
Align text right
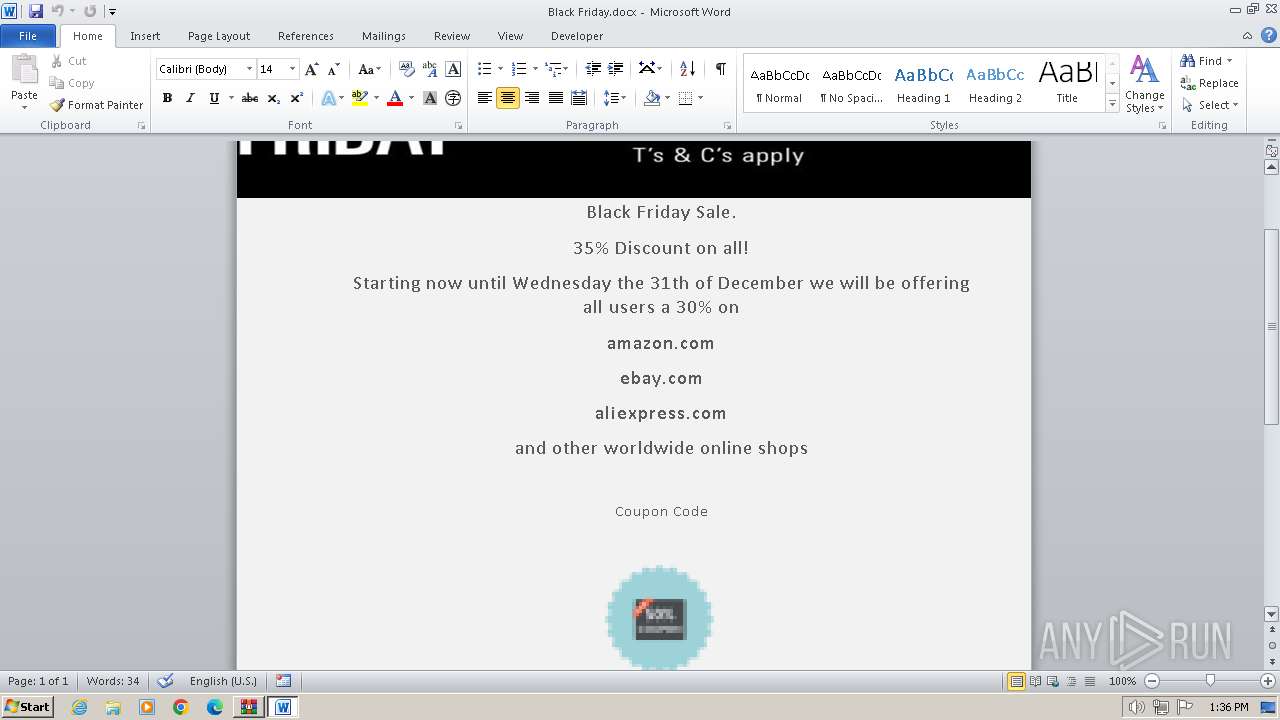coord(532,98)
